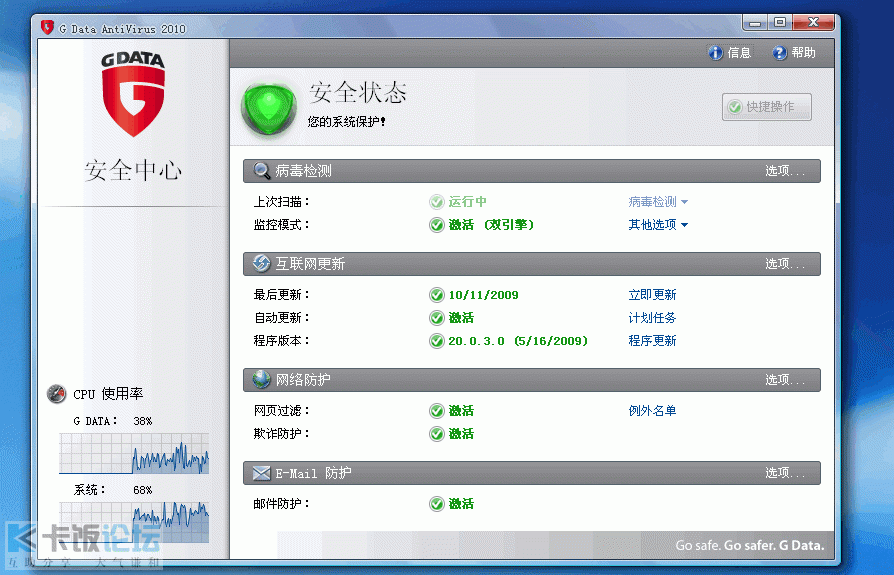Click the green check beside 10/11/2009
Image resolution: width=894 pixels, height=575 pixels.
(437, 295)
